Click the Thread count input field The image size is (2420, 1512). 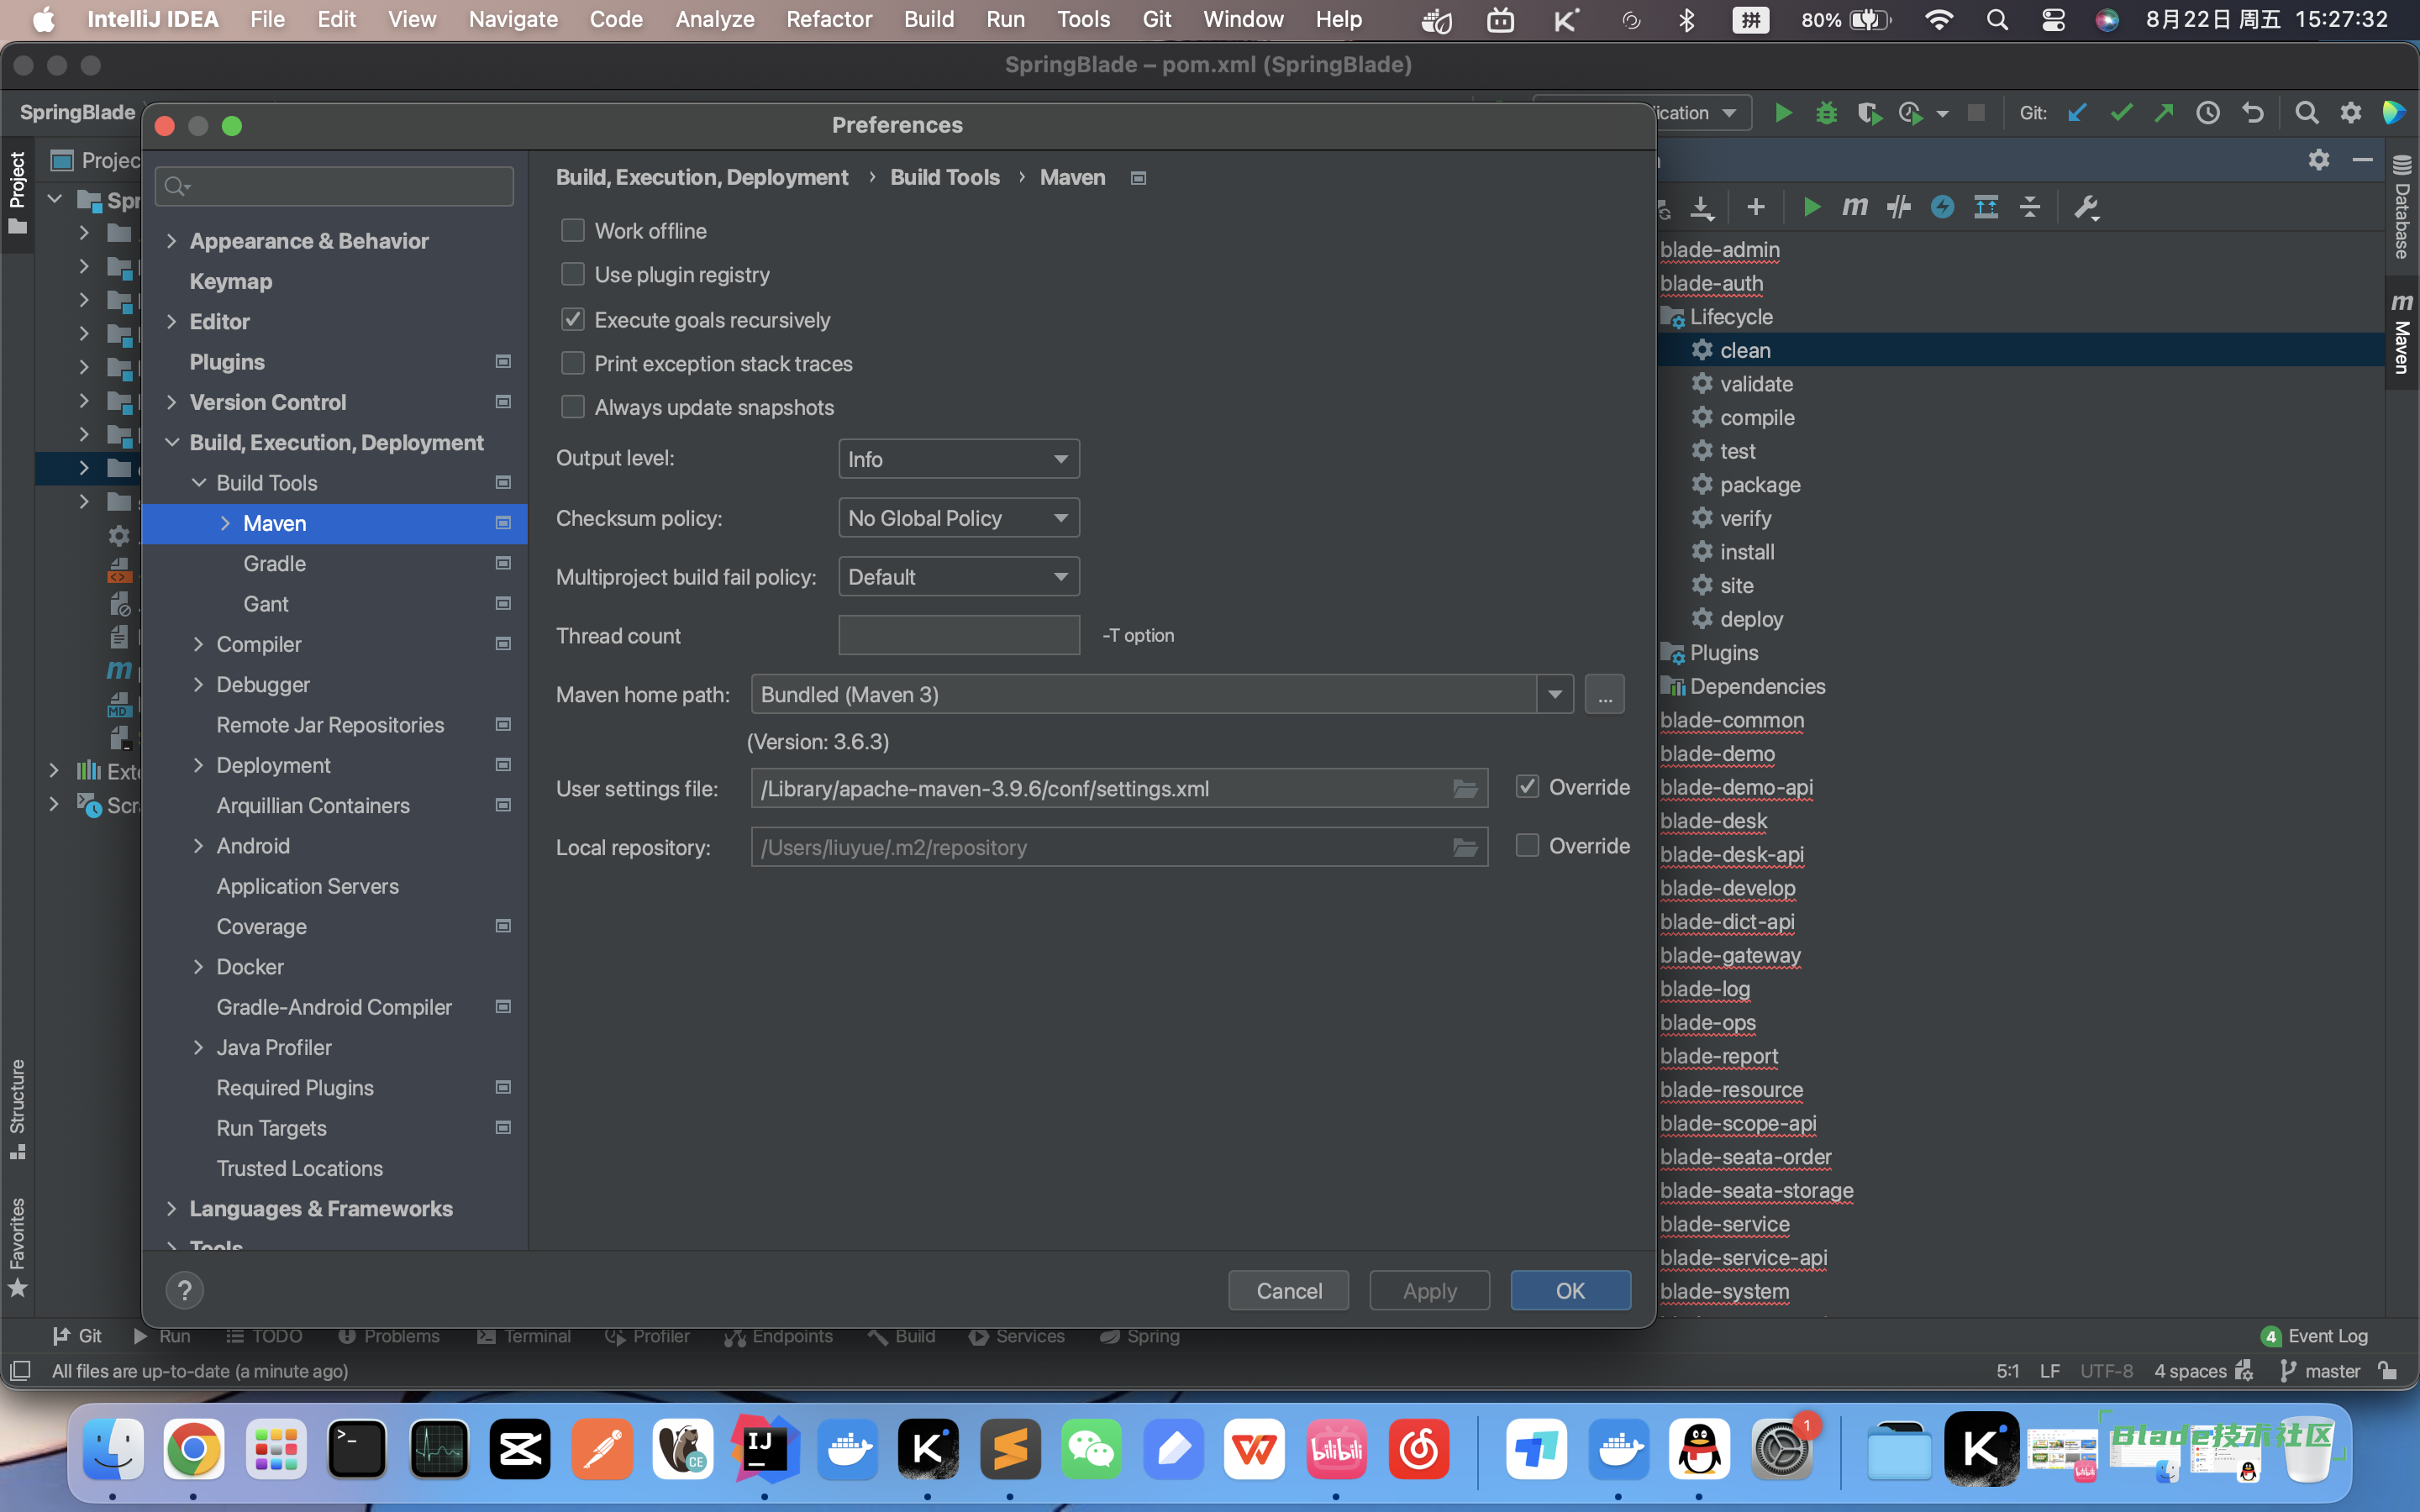(x=959, y=635)
